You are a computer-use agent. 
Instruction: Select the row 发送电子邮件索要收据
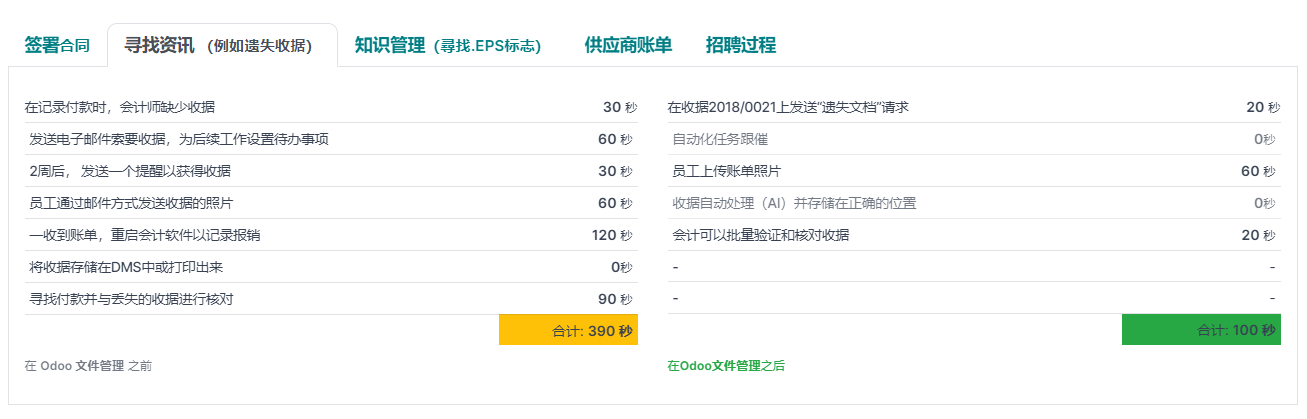[x=331, y=139]
